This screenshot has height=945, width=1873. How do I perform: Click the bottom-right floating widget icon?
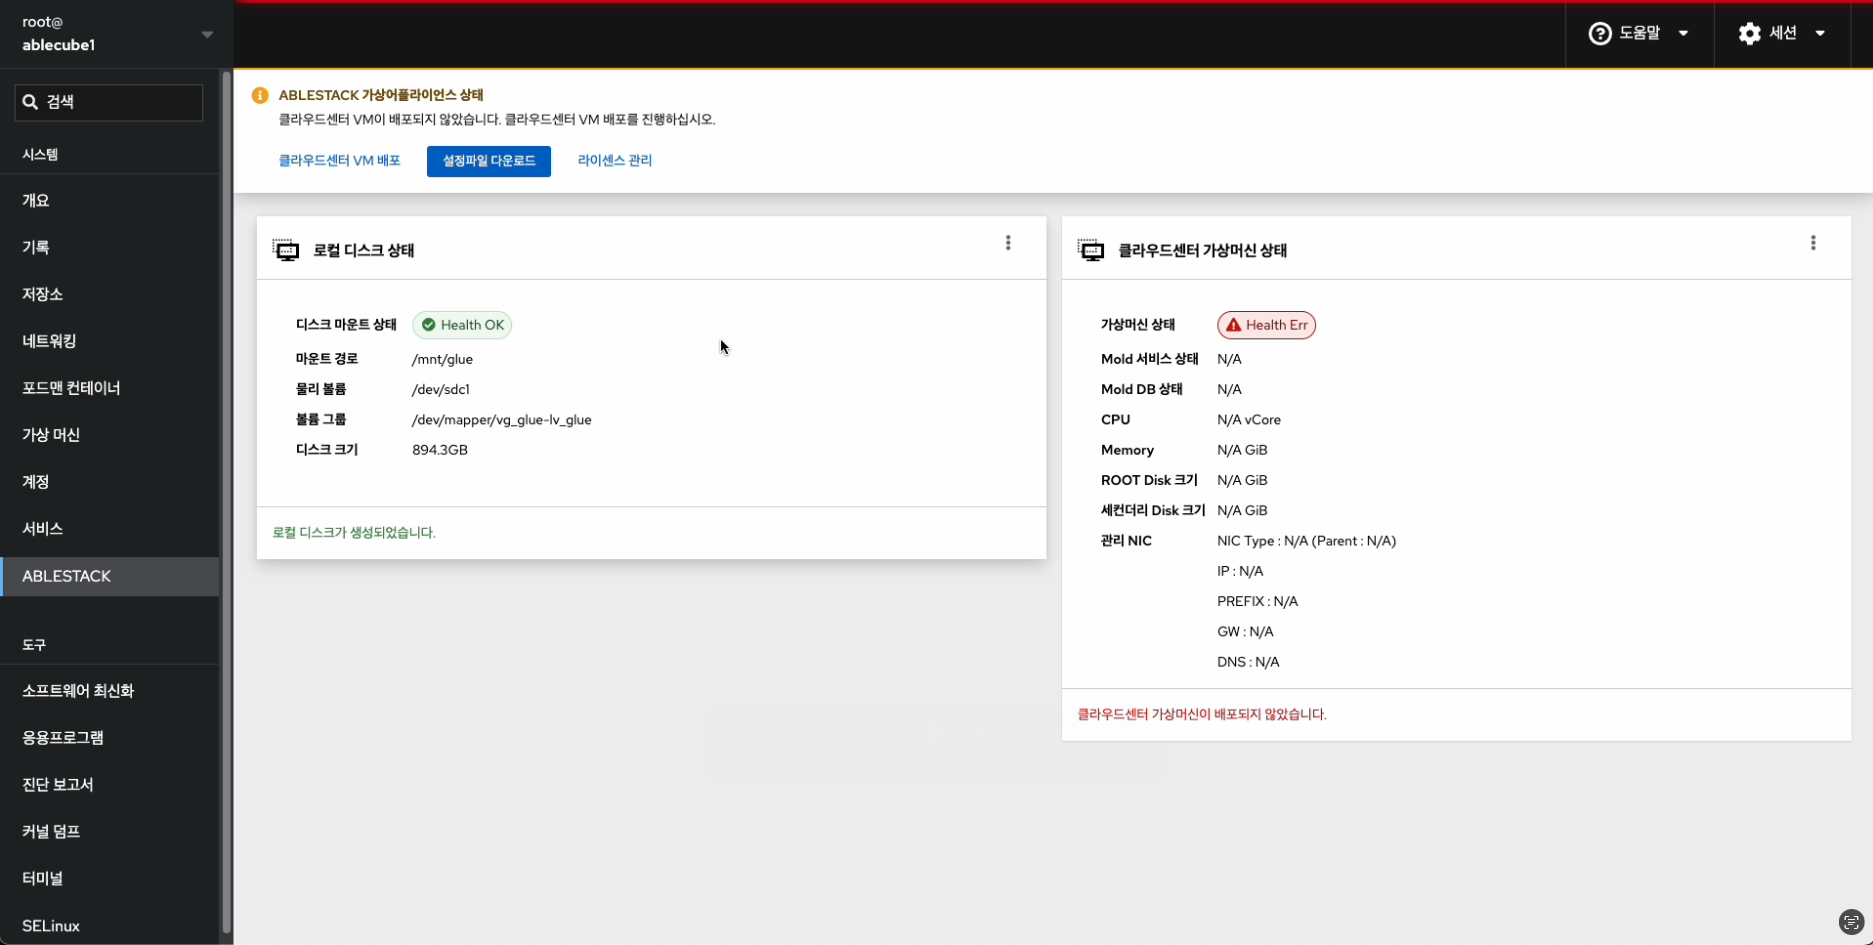coord(1851,922)
